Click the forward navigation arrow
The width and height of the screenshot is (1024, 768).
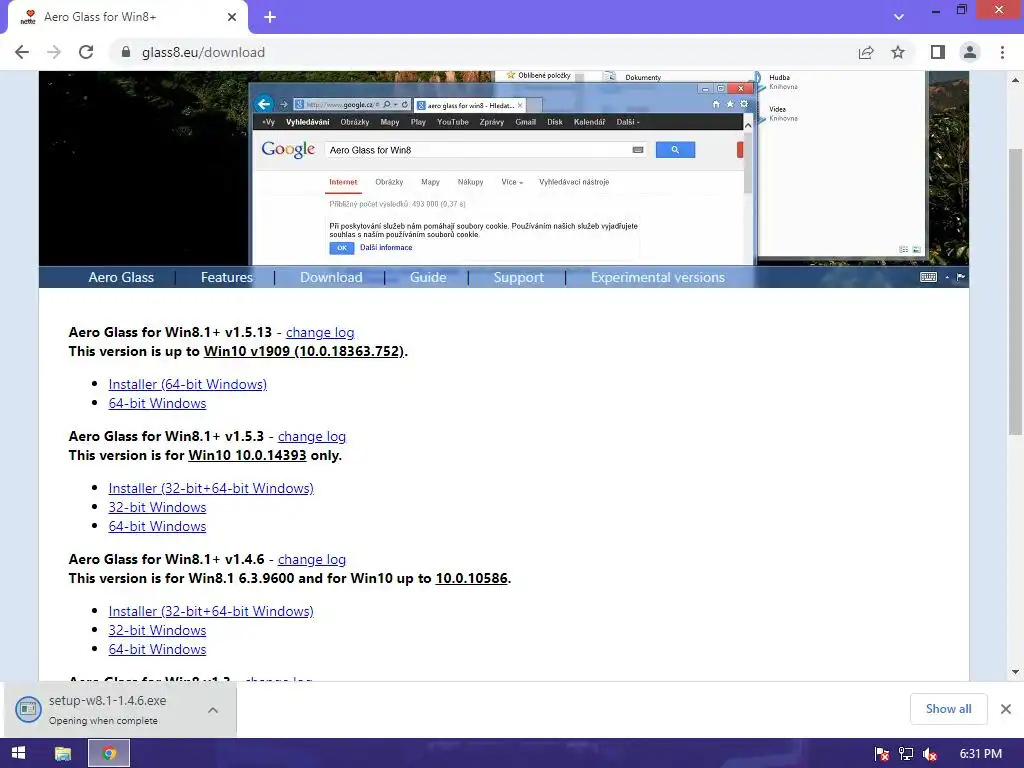[x=54, y=52]
